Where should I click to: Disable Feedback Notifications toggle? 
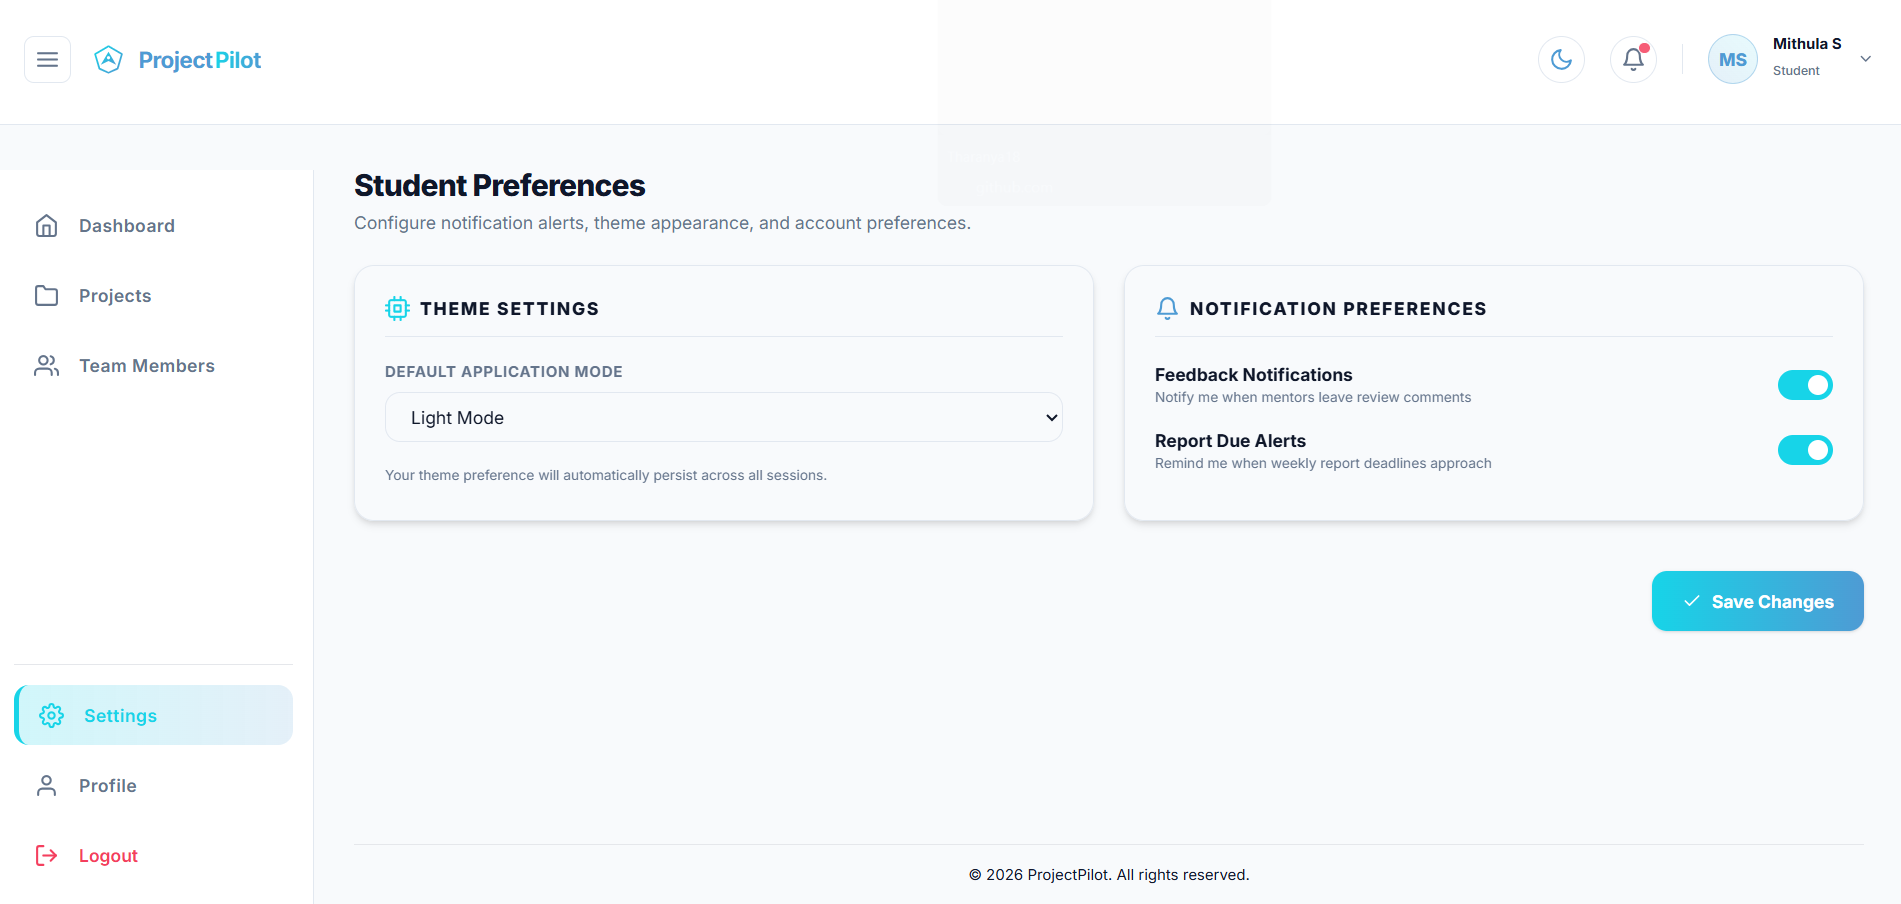(x=1804, y=385)
